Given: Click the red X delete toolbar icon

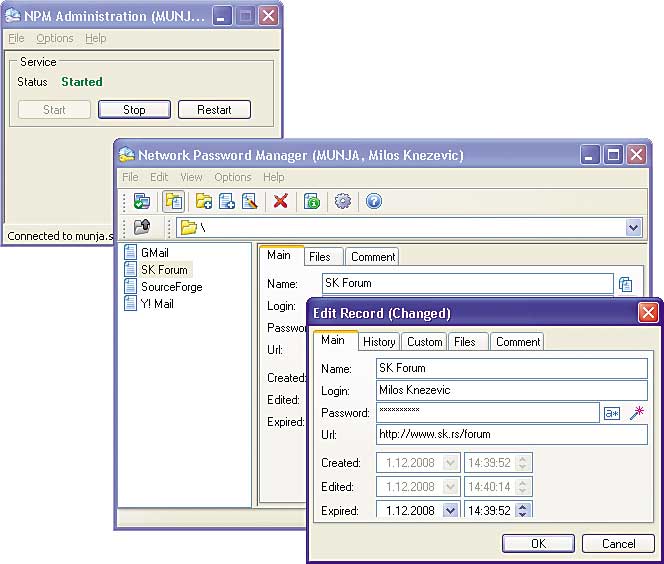Looking at the screenshot, I should coord(280,202).
